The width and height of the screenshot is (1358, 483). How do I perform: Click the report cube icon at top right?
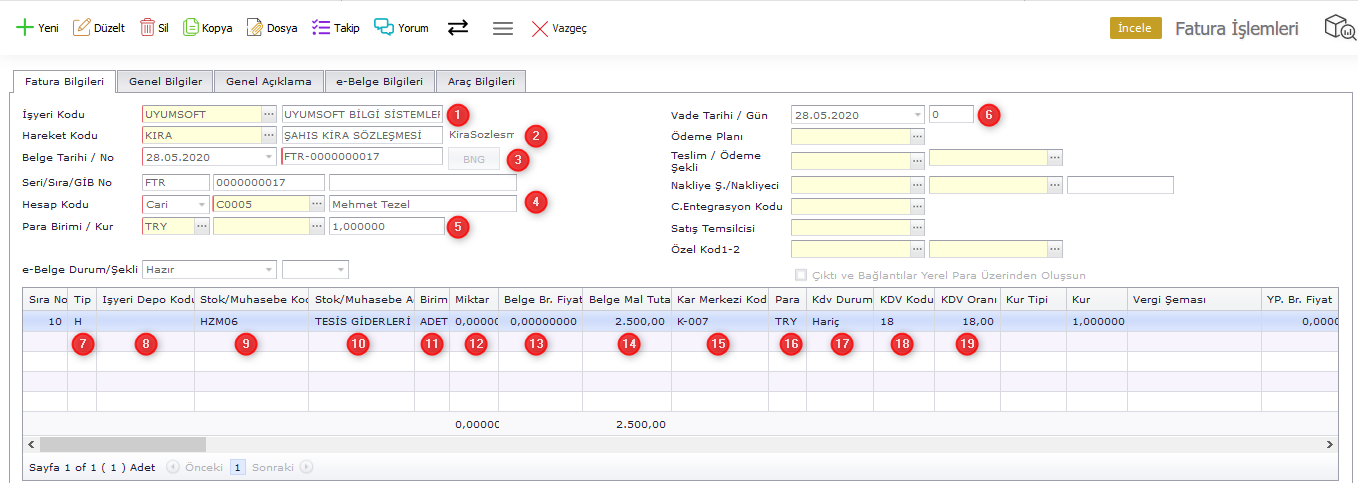click(1338, 28)
